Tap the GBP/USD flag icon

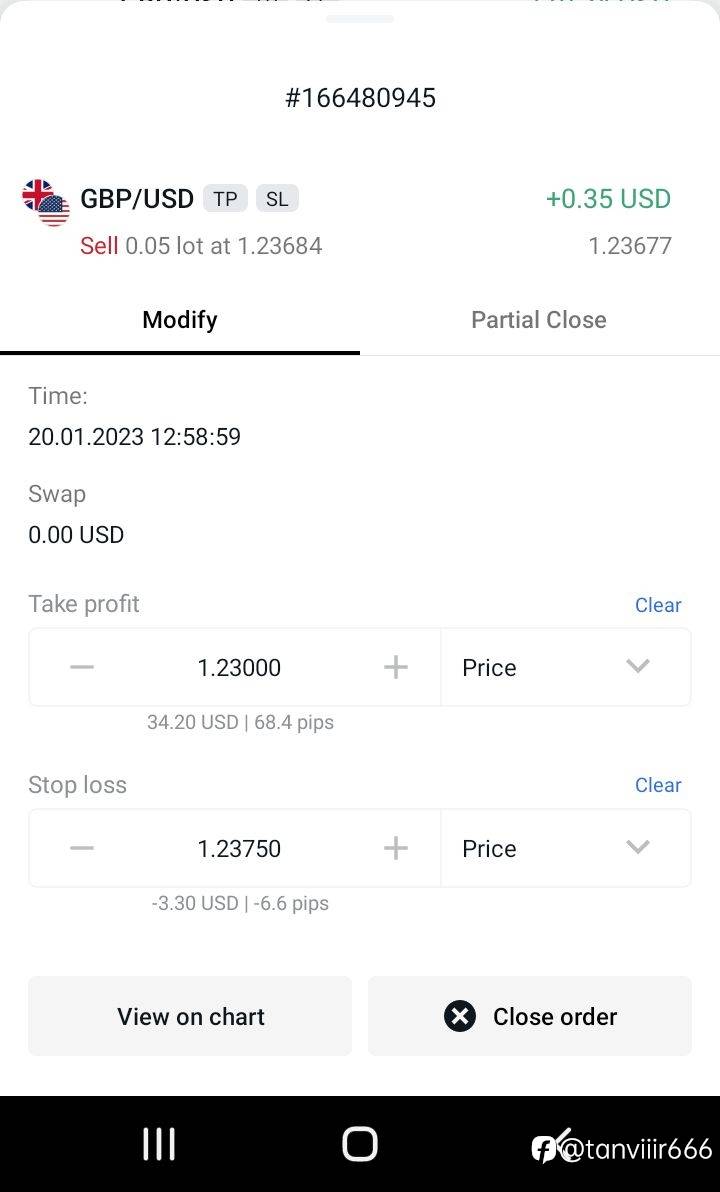(x=46, y=203)
